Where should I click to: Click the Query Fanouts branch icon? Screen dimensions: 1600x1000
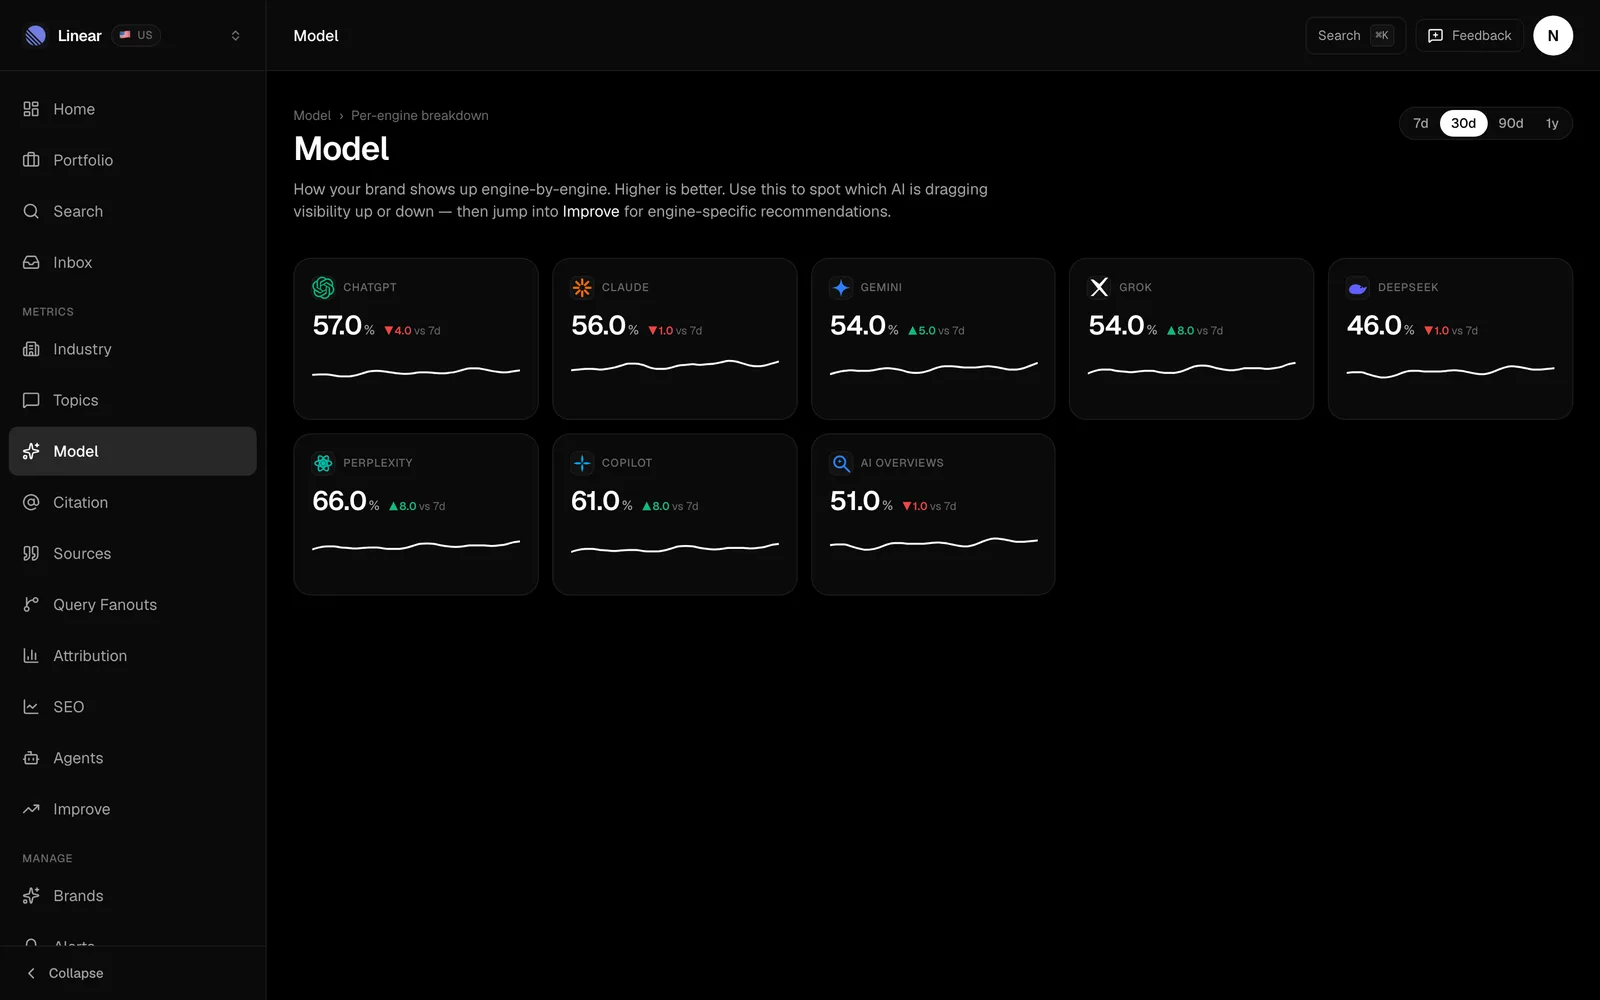31,604
